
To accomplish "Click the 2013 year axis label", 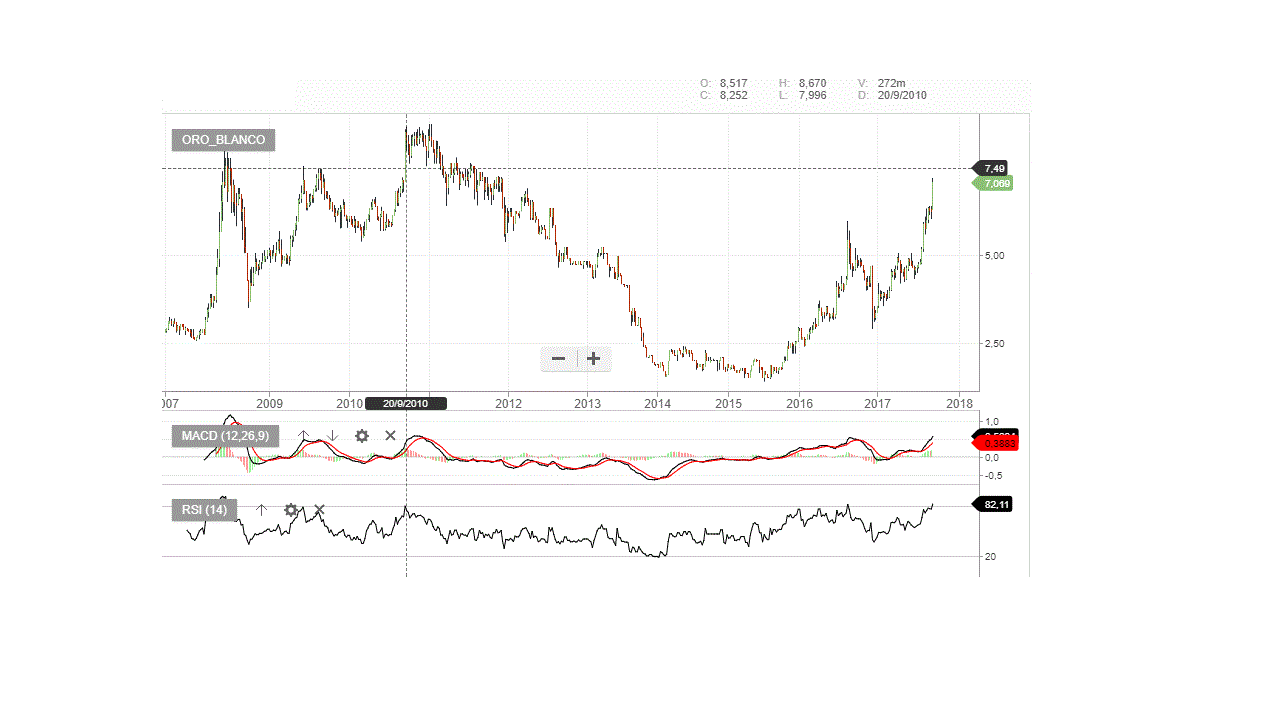I will (x=587, y=404).
